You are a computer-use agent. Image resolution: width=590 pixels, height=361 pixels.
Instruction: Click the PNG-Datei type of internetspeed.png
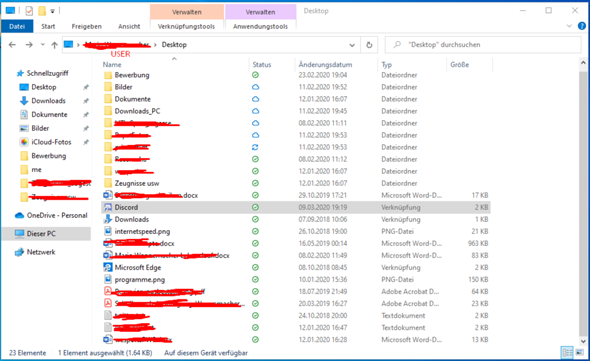coord(397,231)
